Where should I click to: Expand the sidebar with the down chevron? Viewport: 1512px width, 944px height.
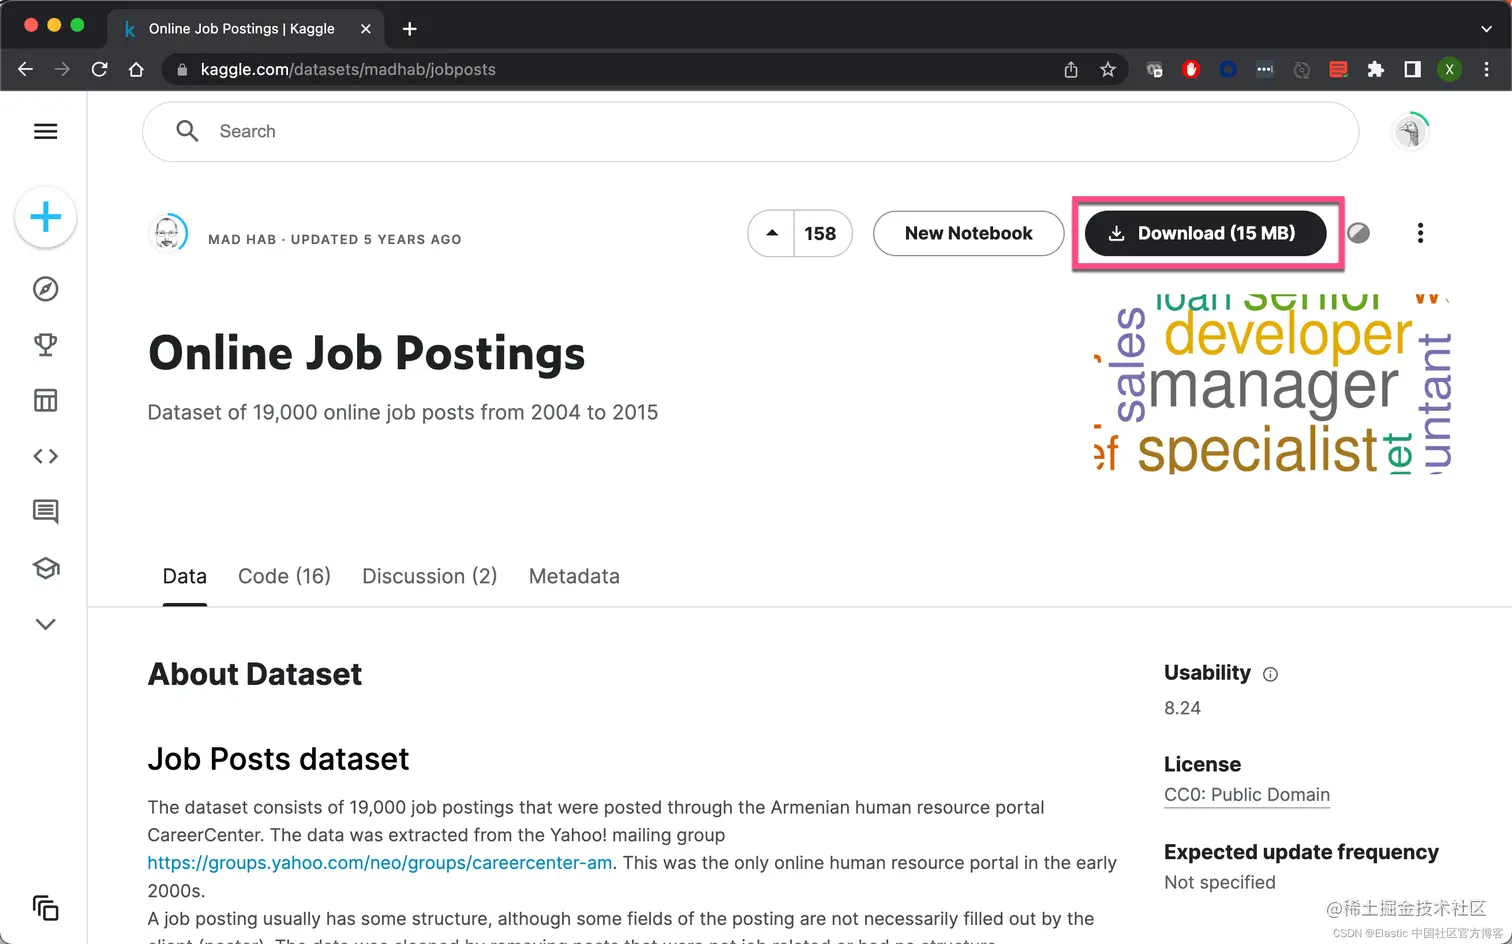[46, 624]
